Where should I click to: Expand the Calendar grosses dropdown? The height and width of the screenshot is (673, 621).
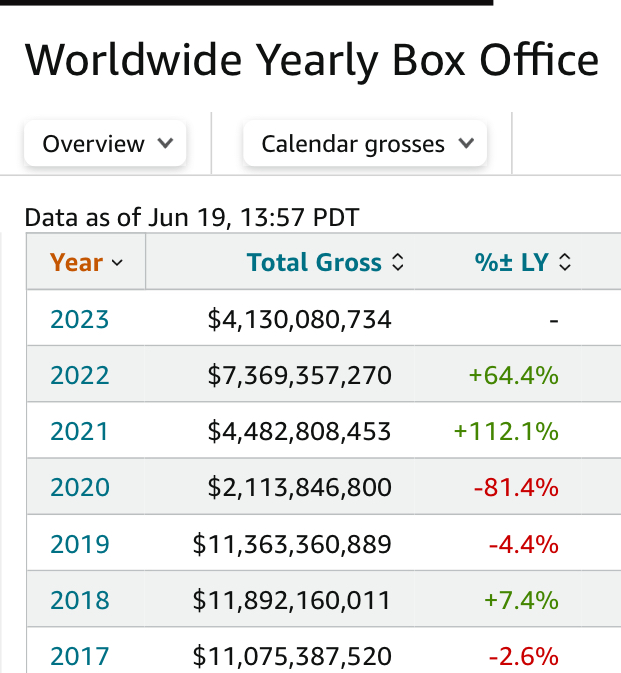click(364, 144)
